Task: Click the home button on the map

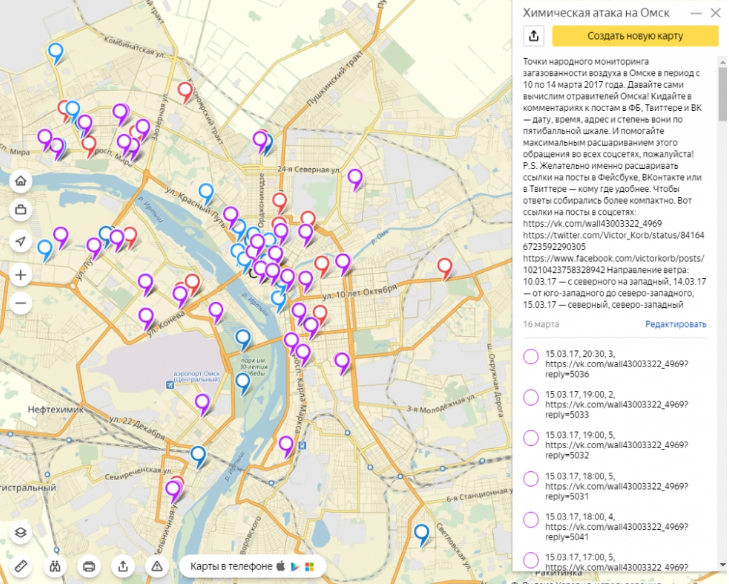Action: pyautogui.click(x=21, y=181)
